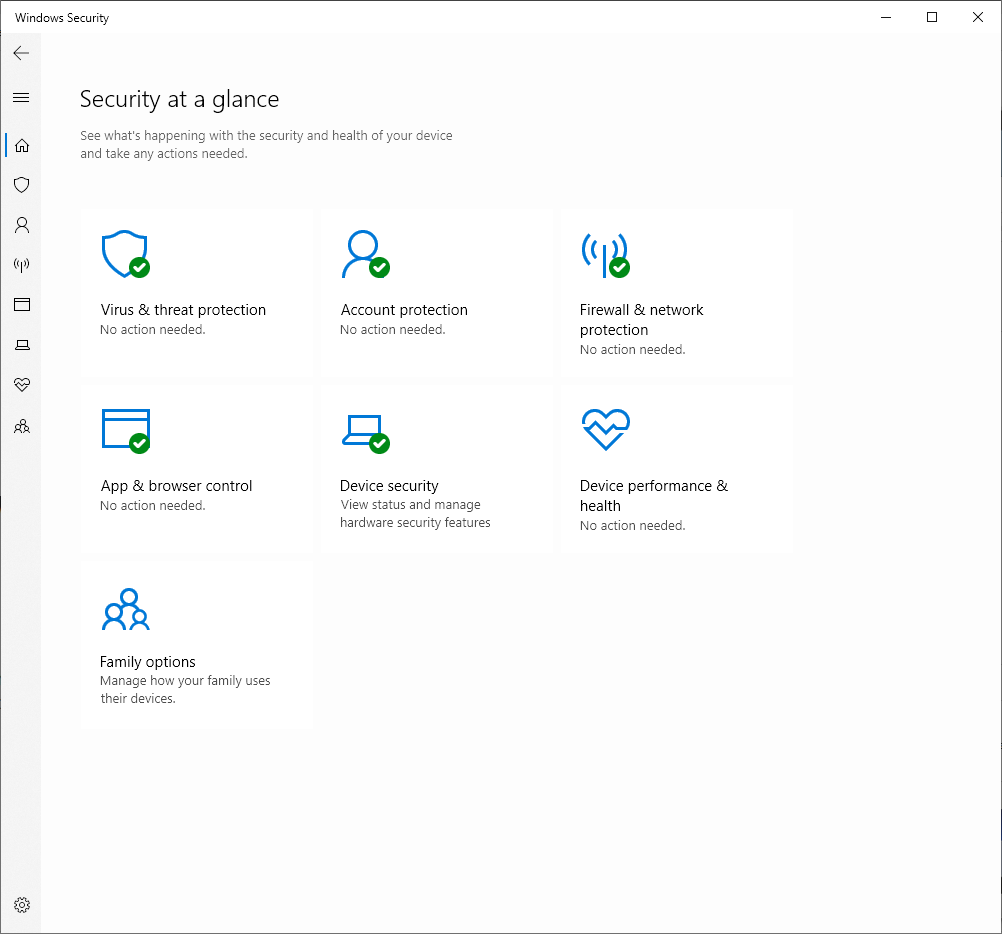Click the Windows Security window title

62,18
